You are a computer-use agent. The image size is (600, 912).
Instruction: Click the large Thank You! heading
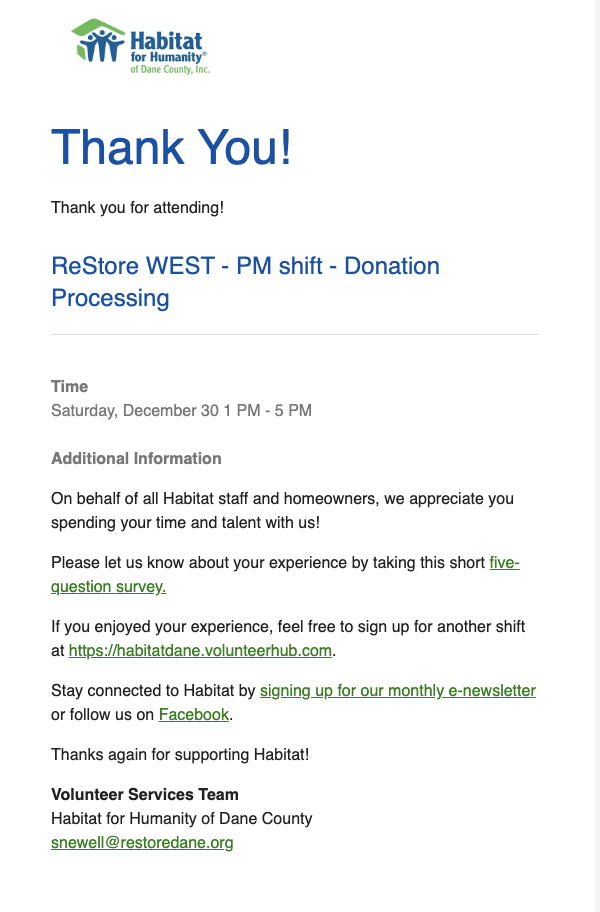point(171,147)
